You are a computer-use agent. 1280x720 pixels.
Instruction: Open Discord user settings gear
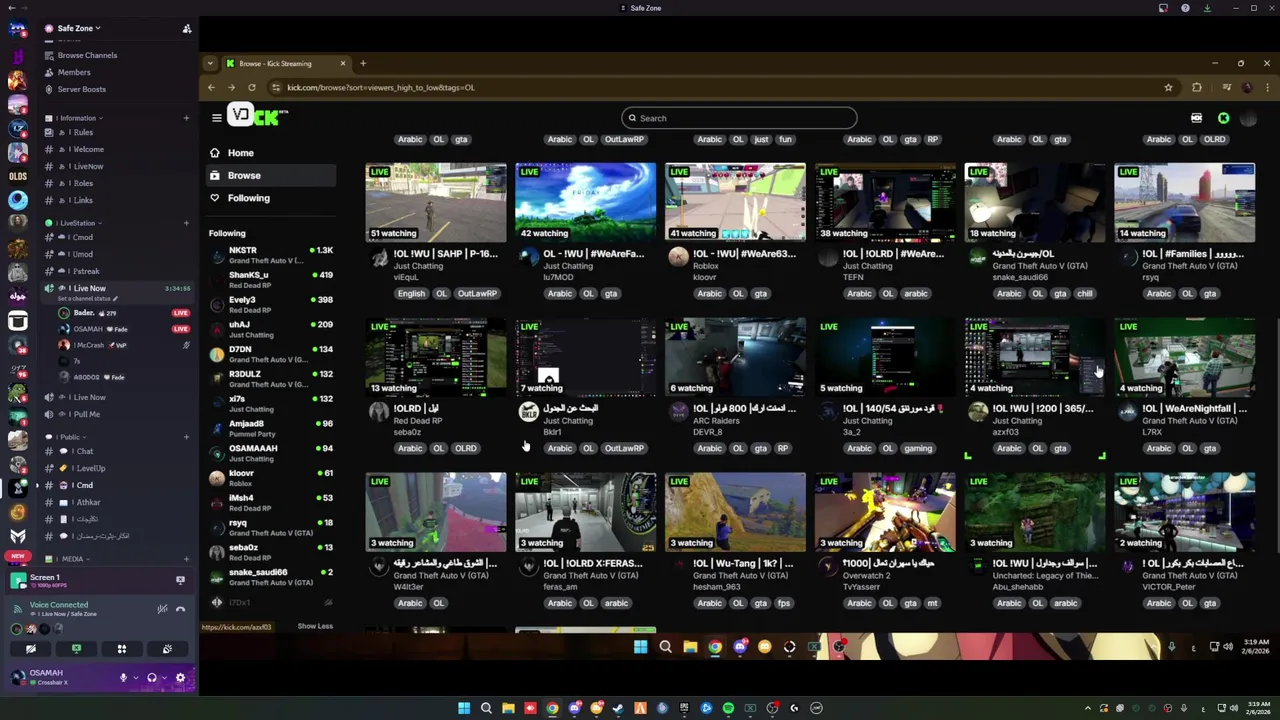click(180, 678)
